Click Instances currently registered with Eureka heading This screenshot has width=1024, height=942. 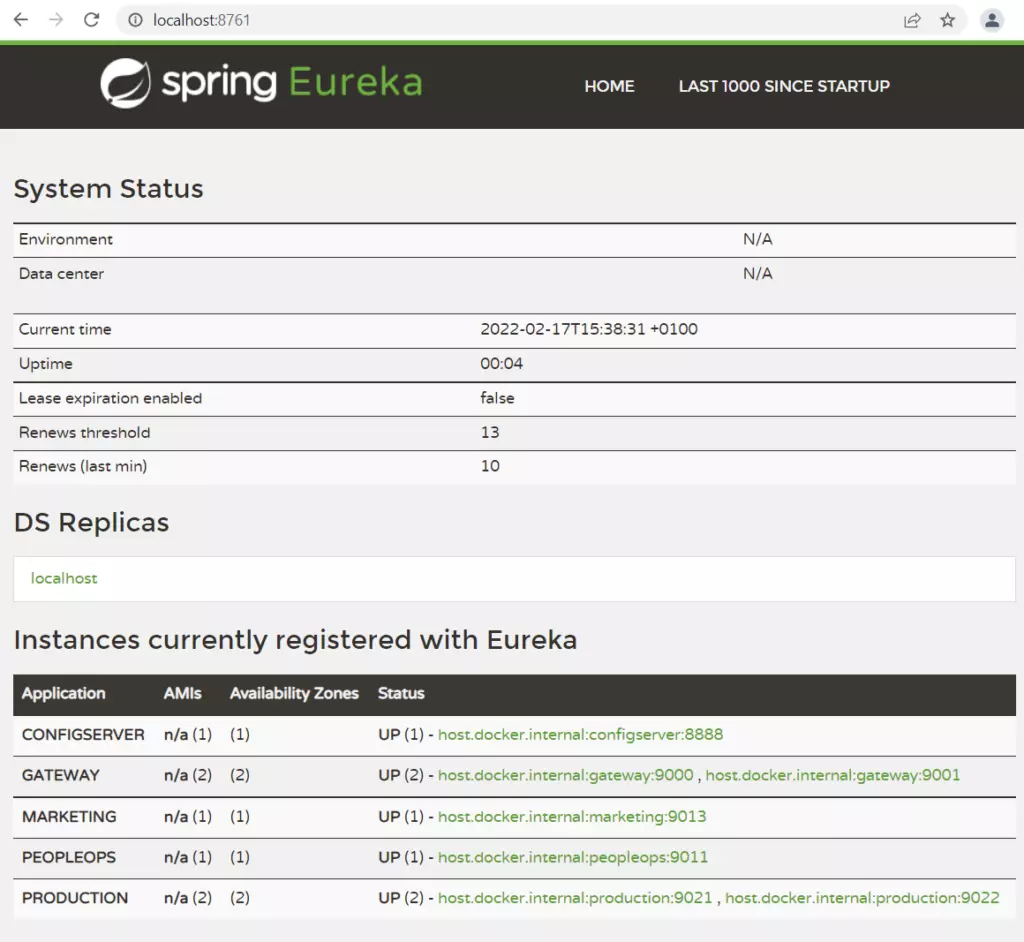295,640
